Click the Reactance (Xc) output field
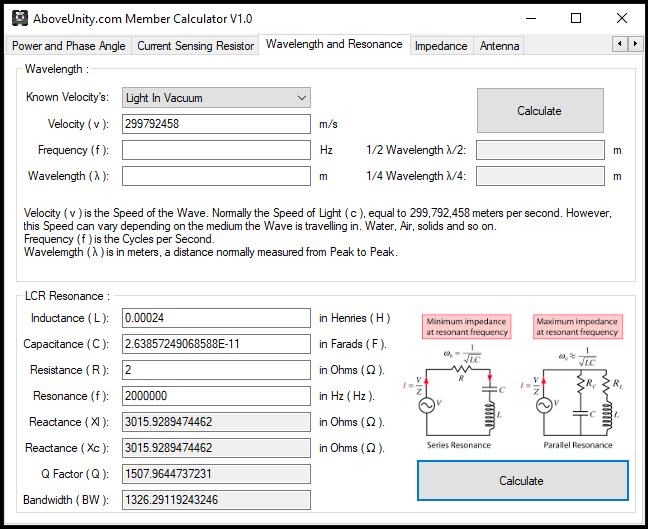Image resolution: width=648 pixels, height=529 pixels. pyautogui.click(x=216, y=448)
